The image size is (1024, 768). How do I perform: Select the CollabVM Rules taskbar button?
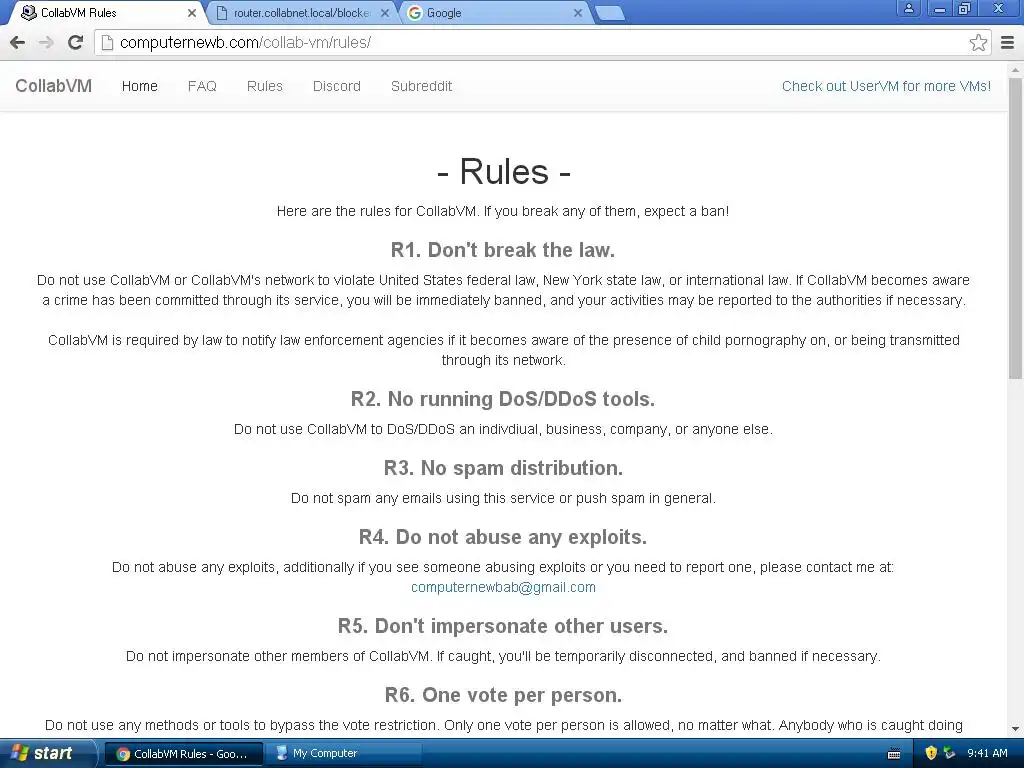(184, 754)
